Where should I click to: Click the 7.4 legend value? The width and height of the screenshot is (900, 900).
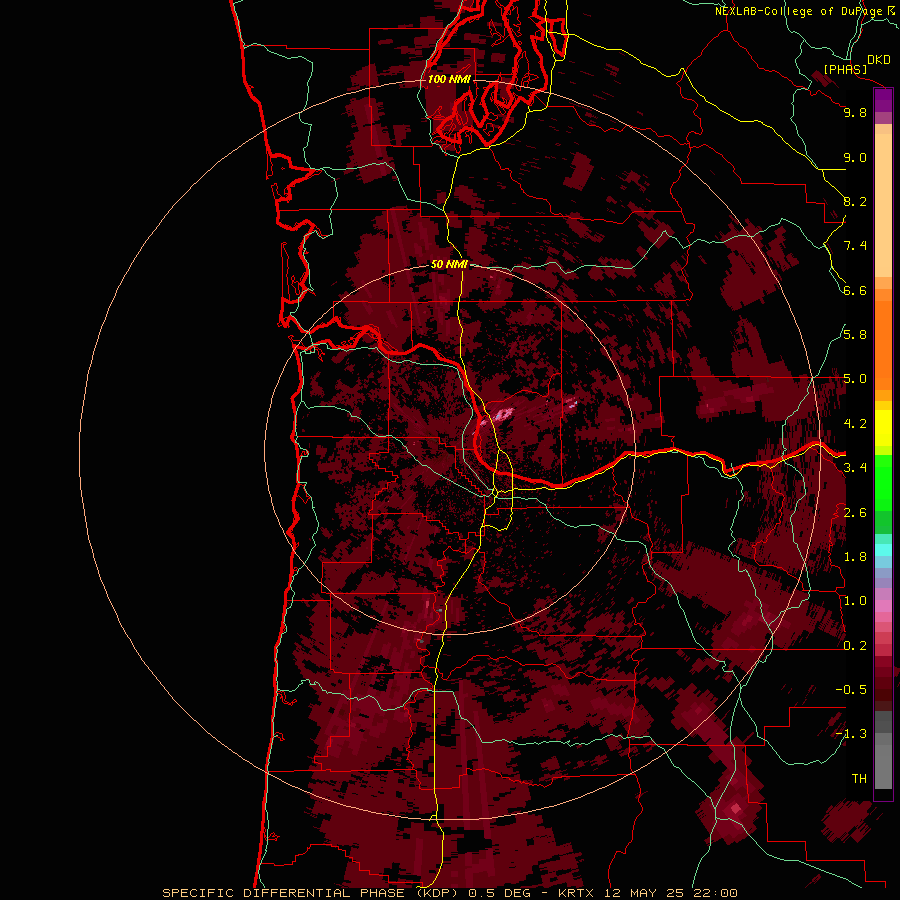tap(855, 246)
